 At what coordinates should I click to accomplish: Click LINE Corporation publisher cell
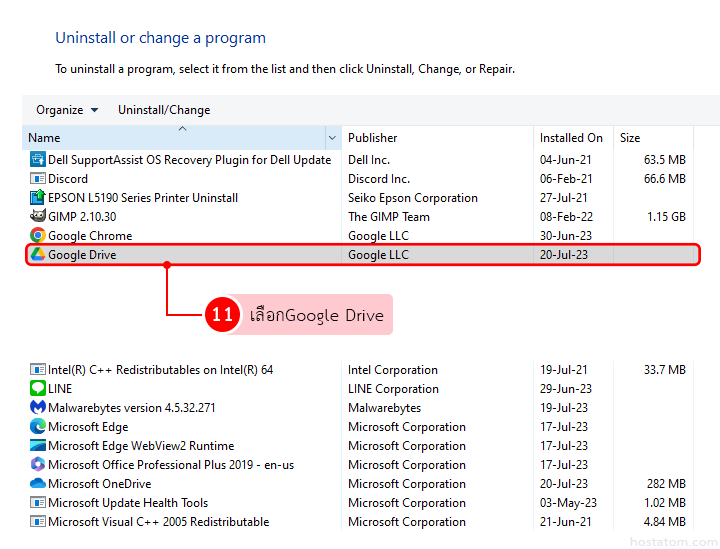click(x=393, y=389)
